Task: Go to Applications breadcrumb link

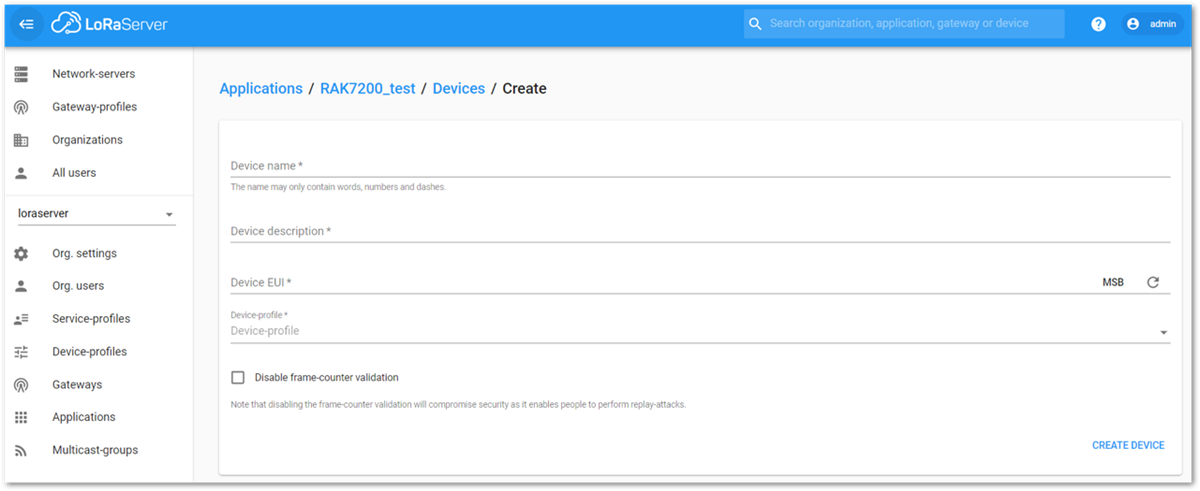Action: pos(261,89)
